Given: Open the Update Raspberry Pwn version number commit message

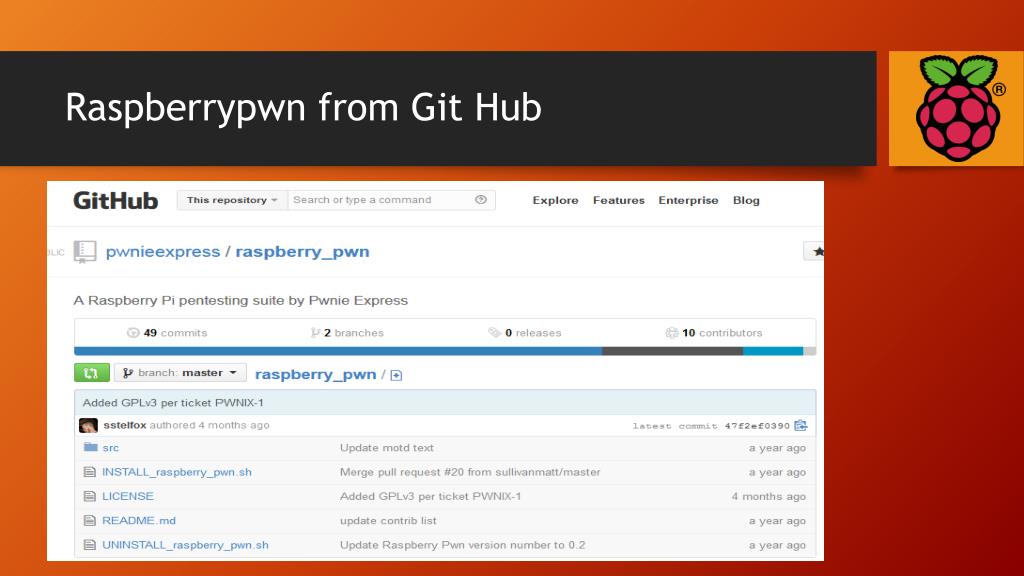Looking at the screenshot, I should pyautogui.click(x=462, y=545).
